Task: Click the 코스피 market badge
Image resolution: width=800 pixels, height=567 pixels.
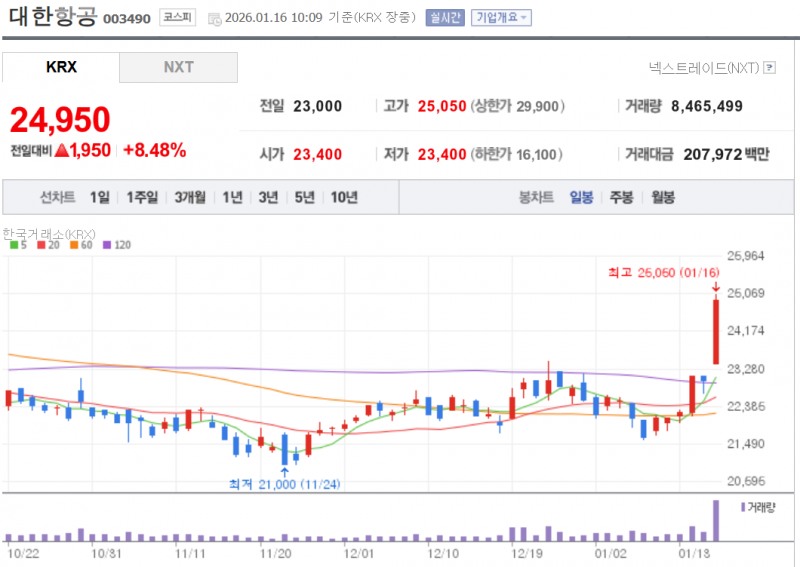Action: click(x=177, y=17)
